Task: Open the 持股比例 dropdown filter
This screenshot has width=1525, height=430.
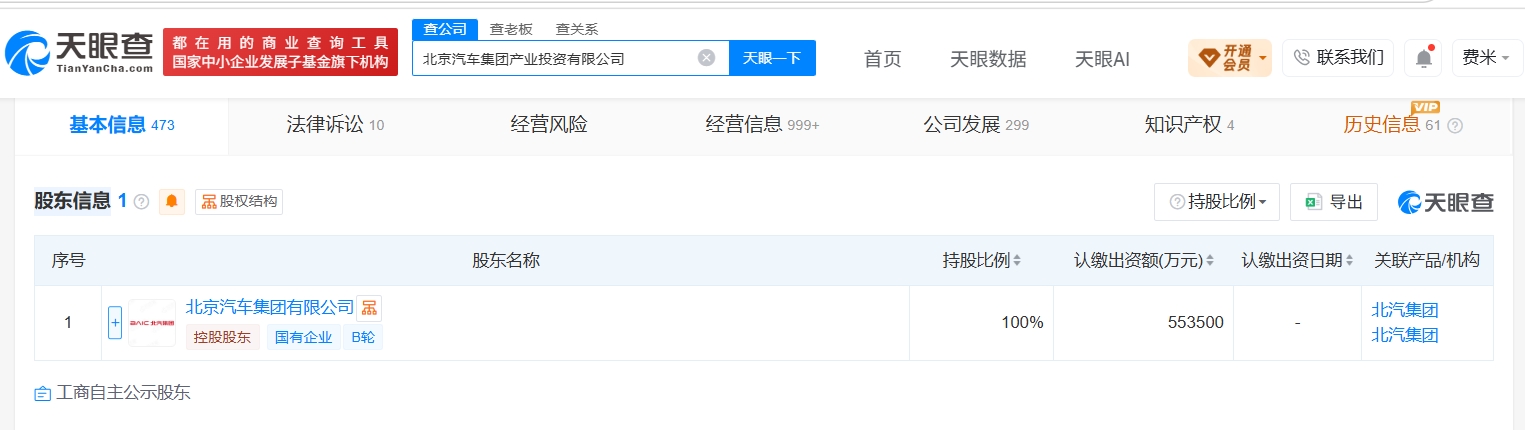Action: [1217, 202]
